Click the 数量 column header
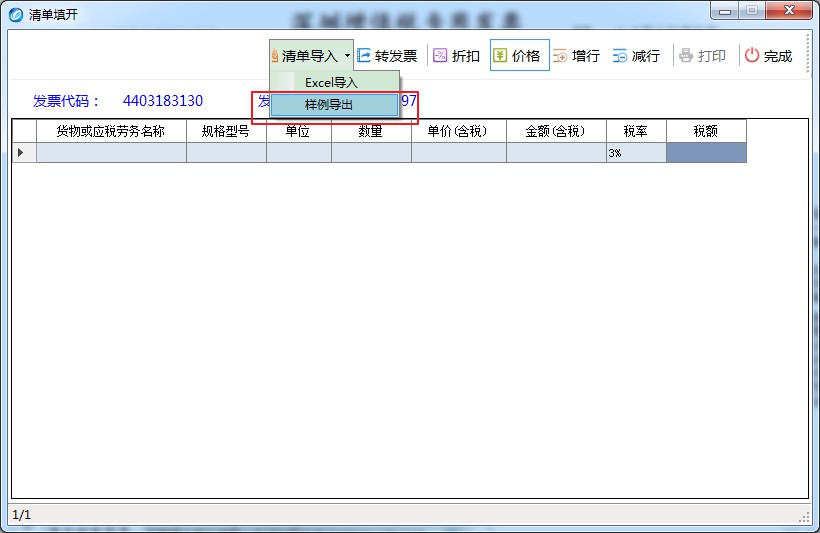The image size is (820, 533). (x=371, y=131)
